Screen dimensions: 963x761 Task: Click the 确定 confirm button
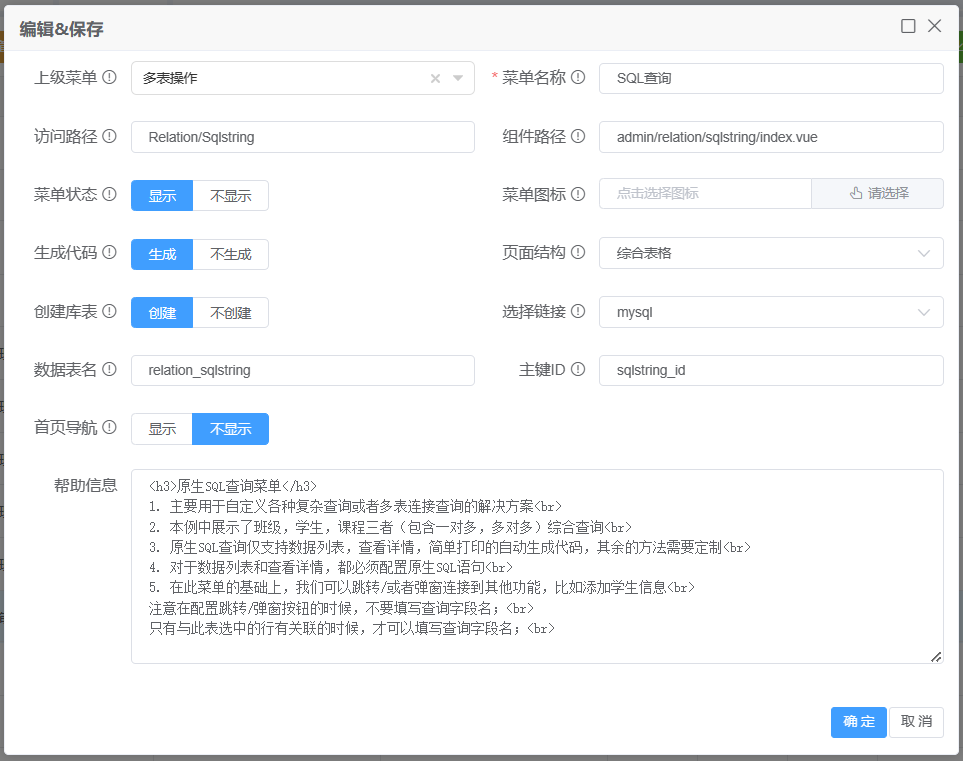click(858, 723)
